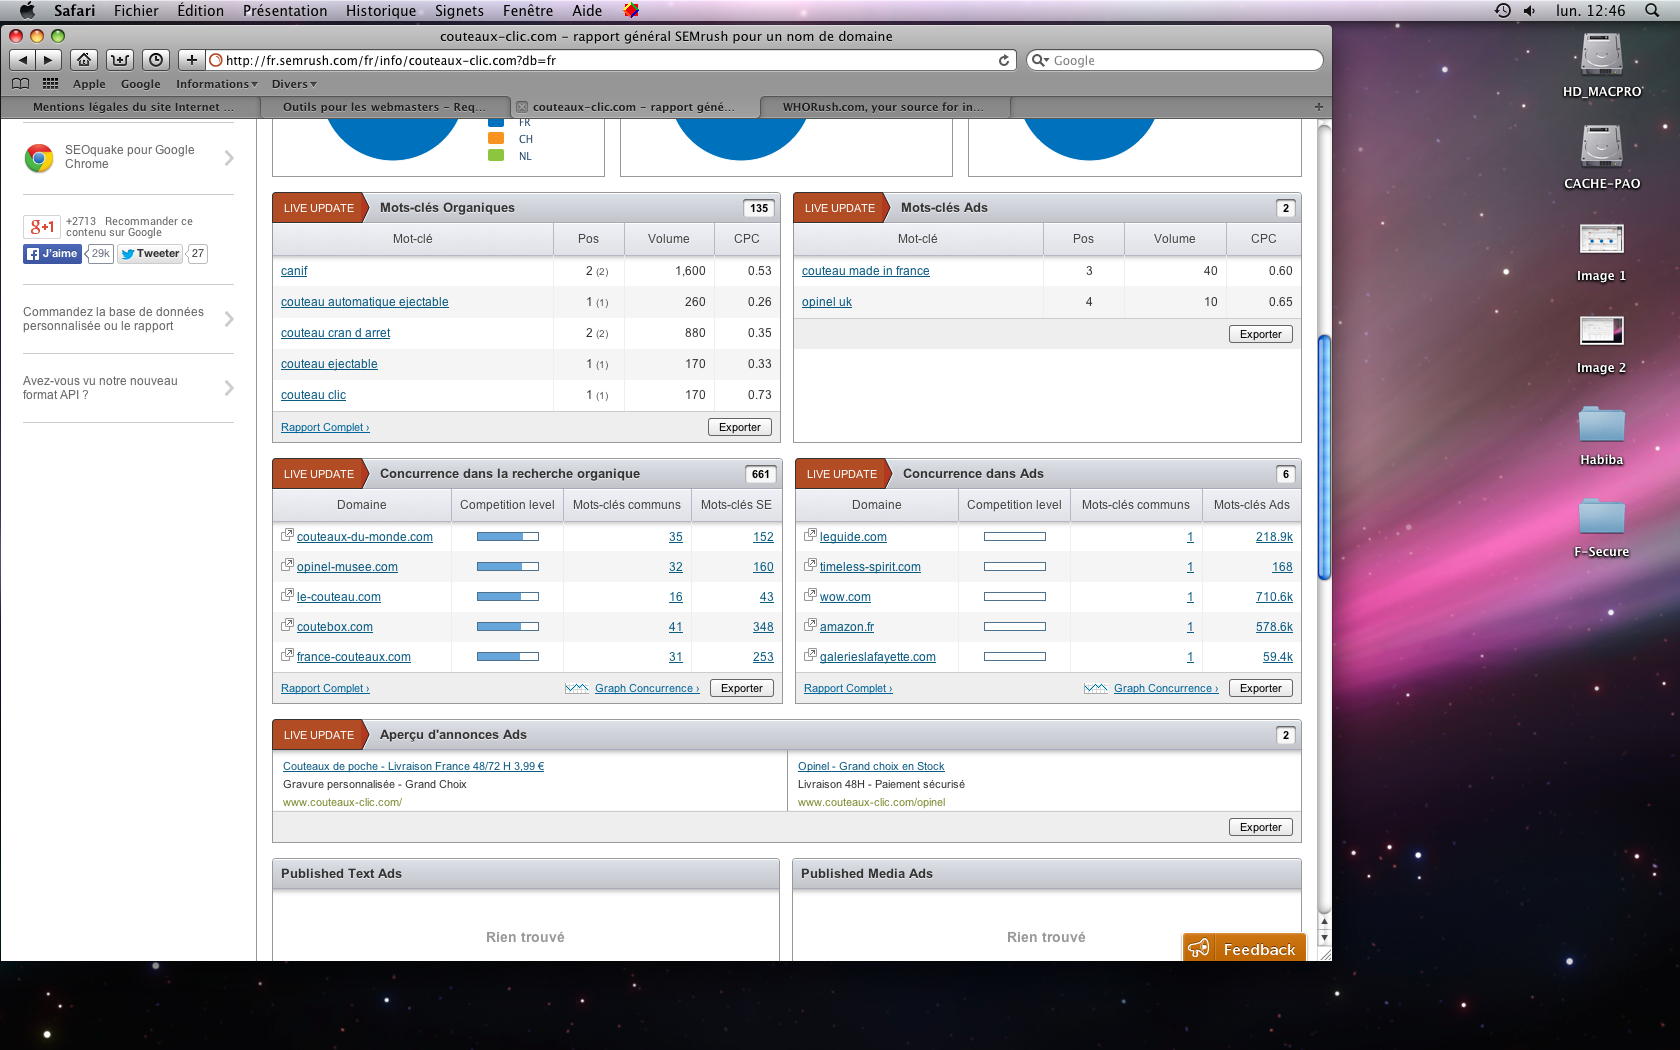Screen dimensions: 1680x1050
Task: Open the Google search engine dropdown
Action: click(1040, 60)
